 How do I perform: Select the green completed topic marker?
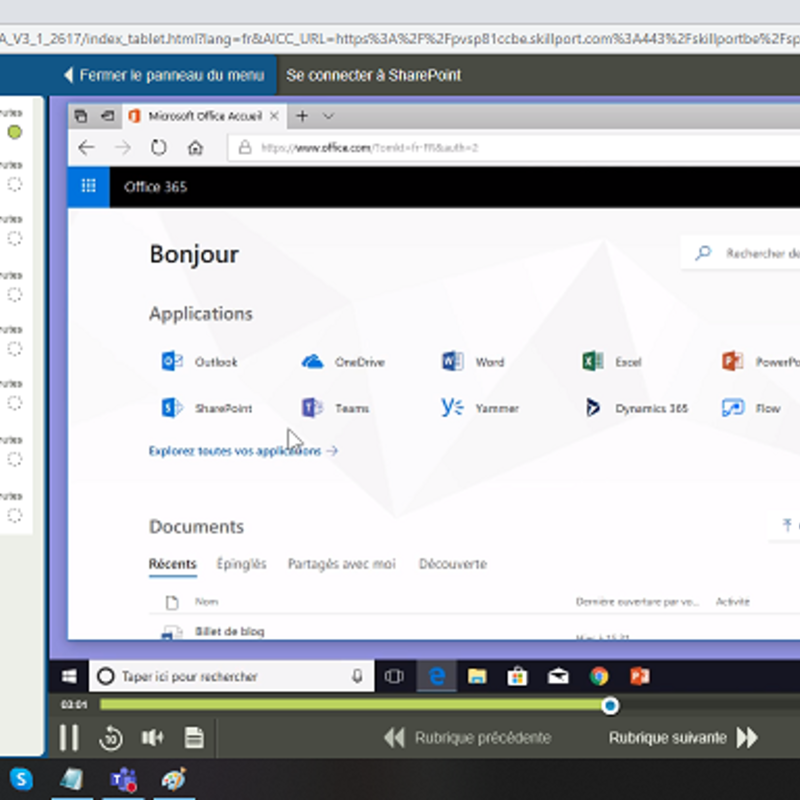coord(15,132)
